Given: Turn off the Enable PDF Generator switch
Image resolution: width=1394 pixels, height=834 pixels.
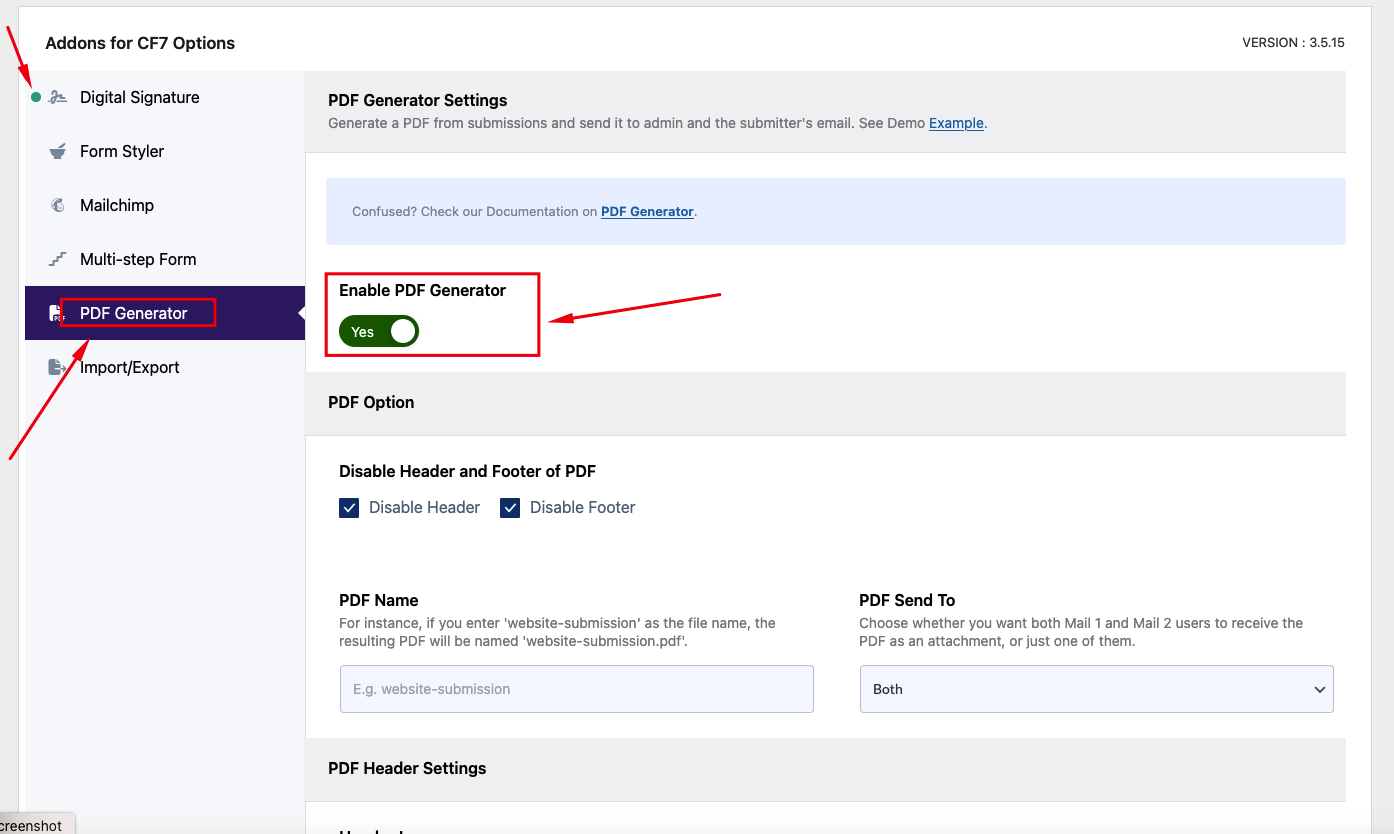Looking at the screenshot, I should pyautogui.click(x=379, y=332).
